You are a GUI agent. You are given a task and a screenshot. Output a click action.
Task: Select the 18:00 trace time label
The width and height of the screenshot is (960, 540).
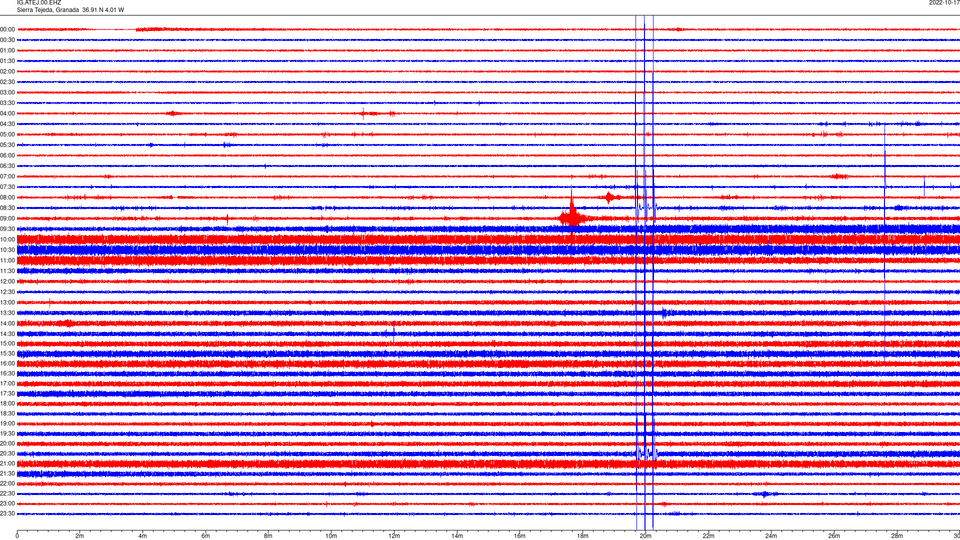click(x=7, y=403)
